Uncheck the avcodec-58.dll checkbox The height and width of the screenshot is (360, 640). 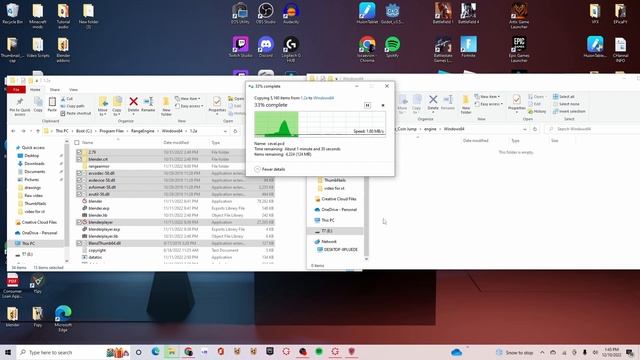tap(79, 173)
